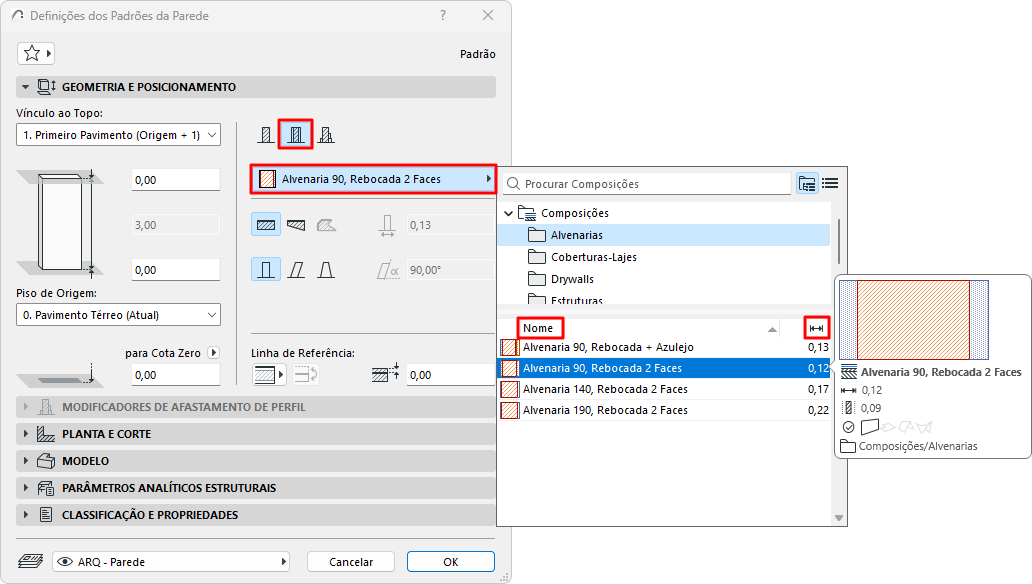Viewport: 1032px width, 584px height.
Task: Choose the Polygonal wall geometry icon
Action: [x=326, y=225]
